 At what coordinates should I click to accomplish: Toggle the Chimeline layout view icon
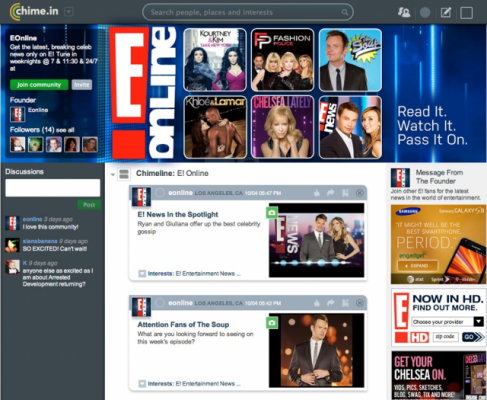point(124,174)
